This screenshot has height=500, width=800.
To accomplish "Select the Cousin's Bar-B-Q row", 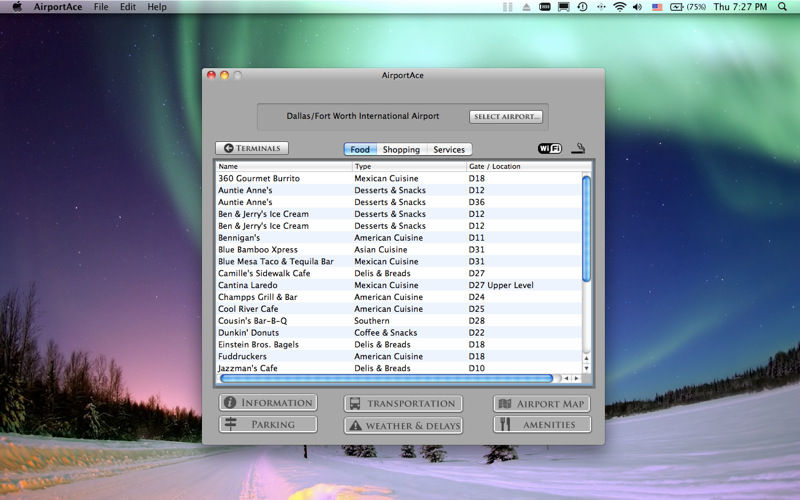I will coord(399,320).
